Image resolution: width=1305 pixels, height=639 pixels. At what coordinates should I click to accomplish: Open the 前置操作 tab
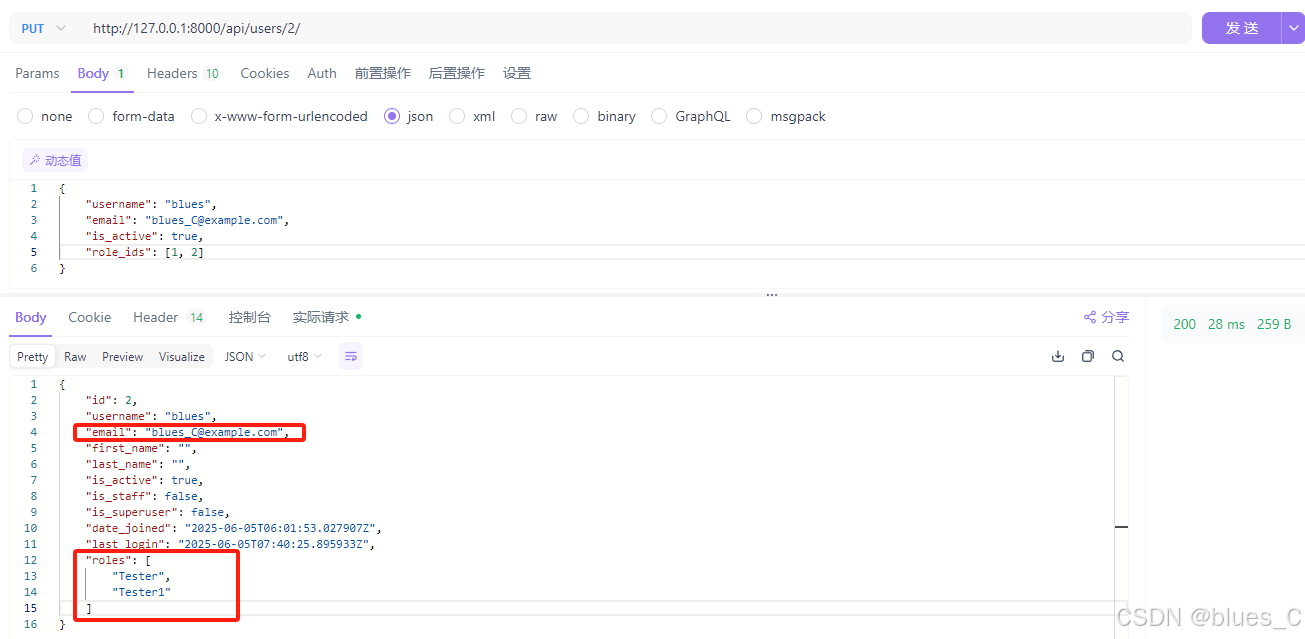coord(382,73)
